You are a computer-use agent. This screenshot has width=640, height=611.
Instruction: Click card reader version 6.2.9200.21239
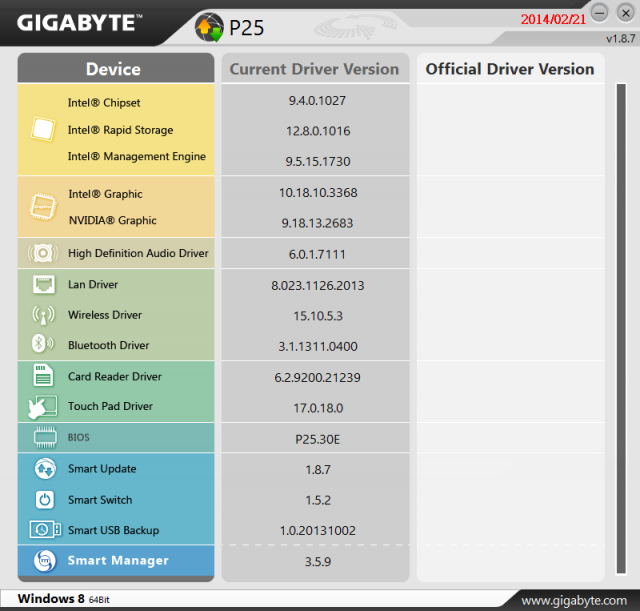coord(317,378)
